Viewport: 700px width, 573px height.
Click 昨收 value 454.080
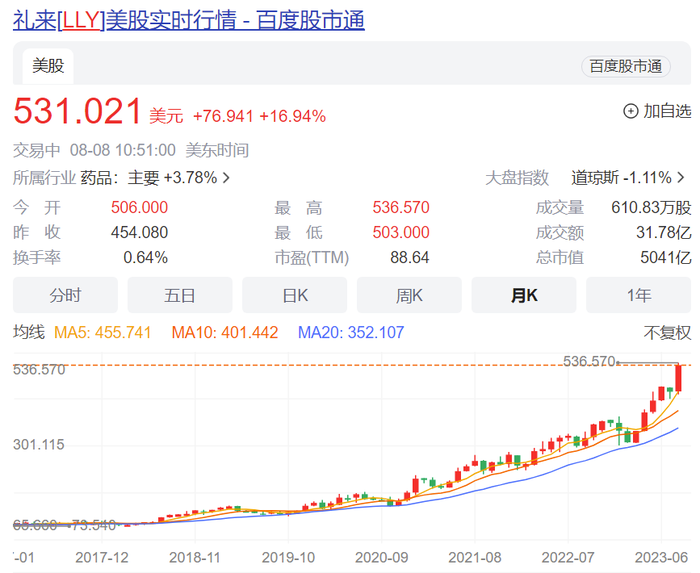pyautogui.click(x=139, y=233)
